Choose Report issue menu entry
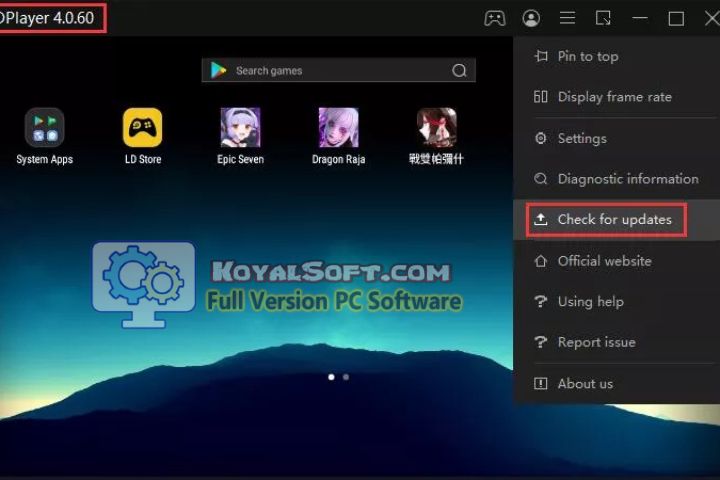Viewport: 720px width, 480px height. click(x=616, y=342)
